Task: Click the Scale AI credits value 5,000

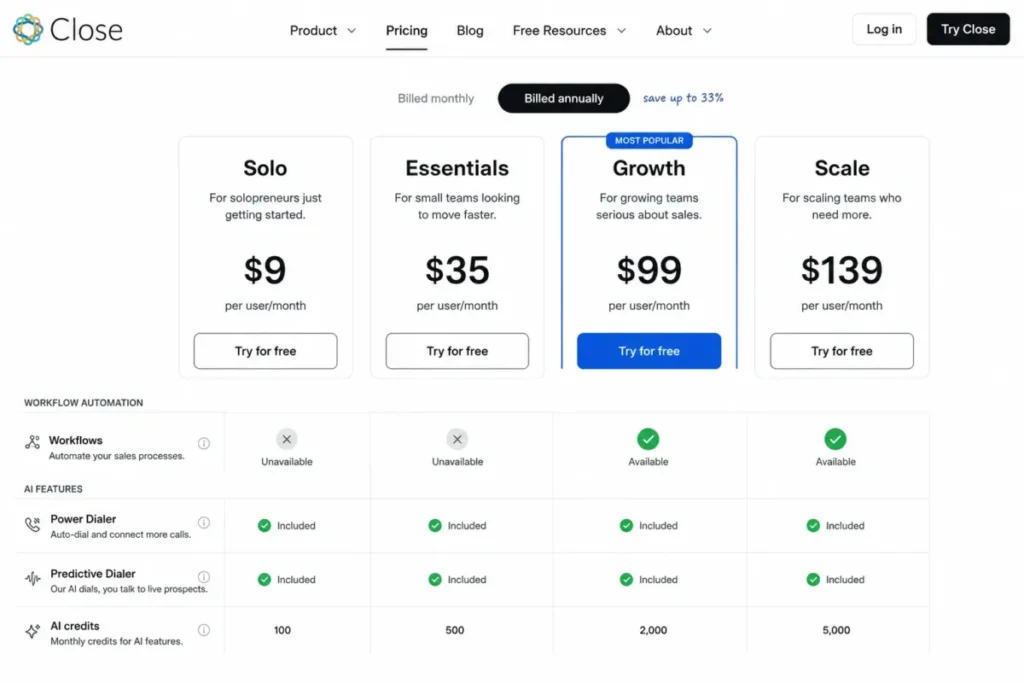Action: point(836,630)
